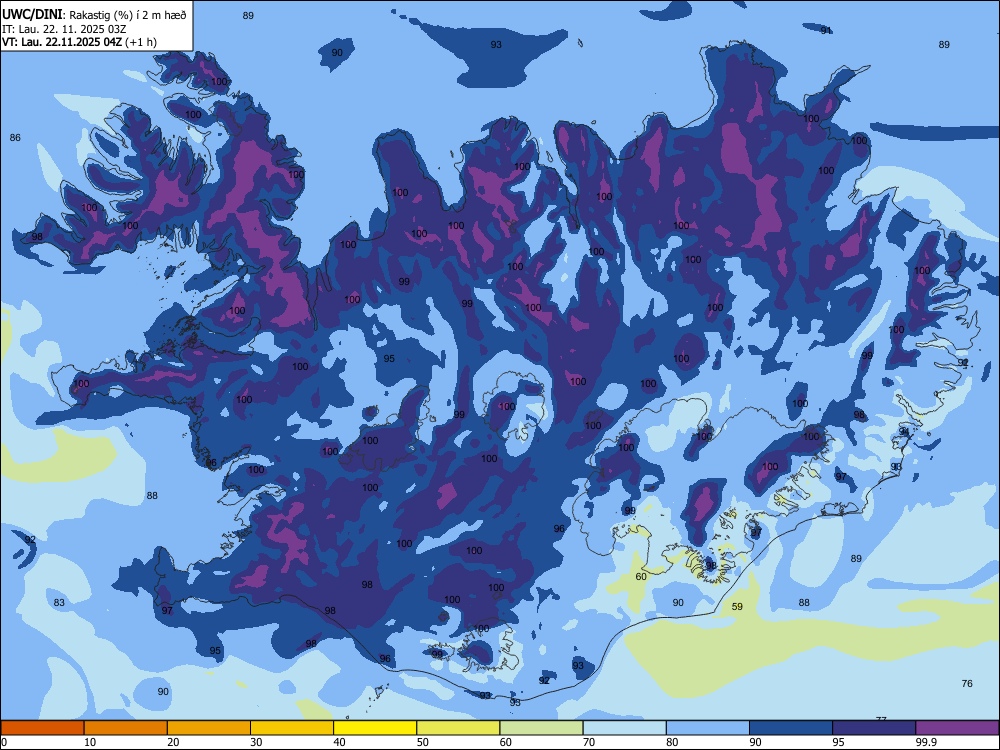1000x750 pixels.
Task: Pick the pale yellow 50–60 legend swatch
Action: point(459,728)
